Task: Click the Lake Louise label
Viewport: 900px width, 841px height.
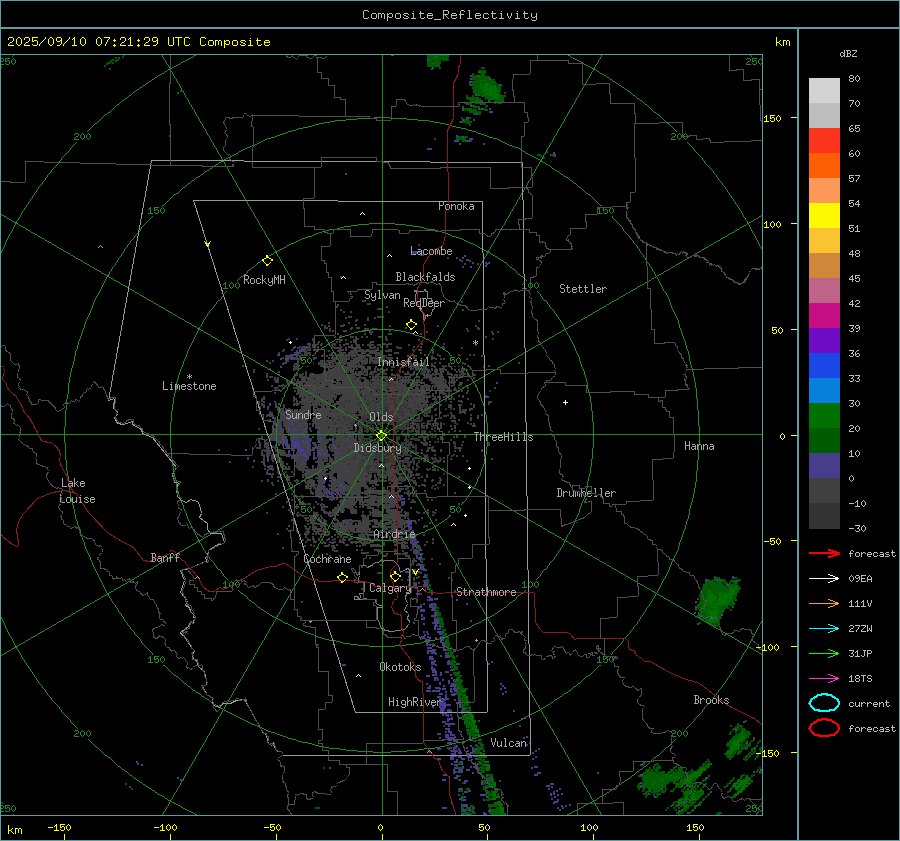Action: [x=77, y=491]
